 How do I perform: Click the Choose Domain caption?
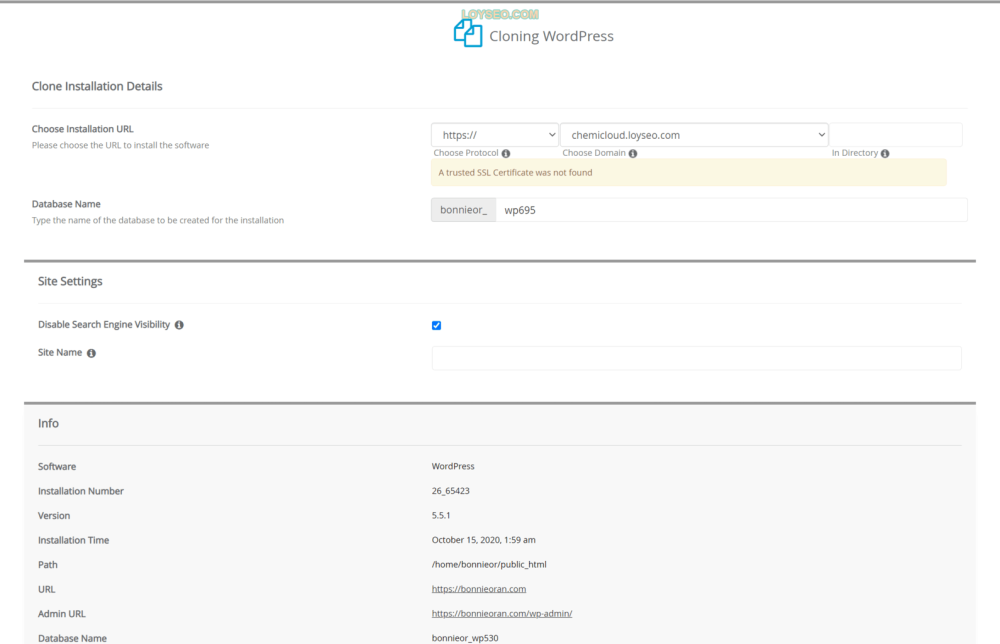594,153
